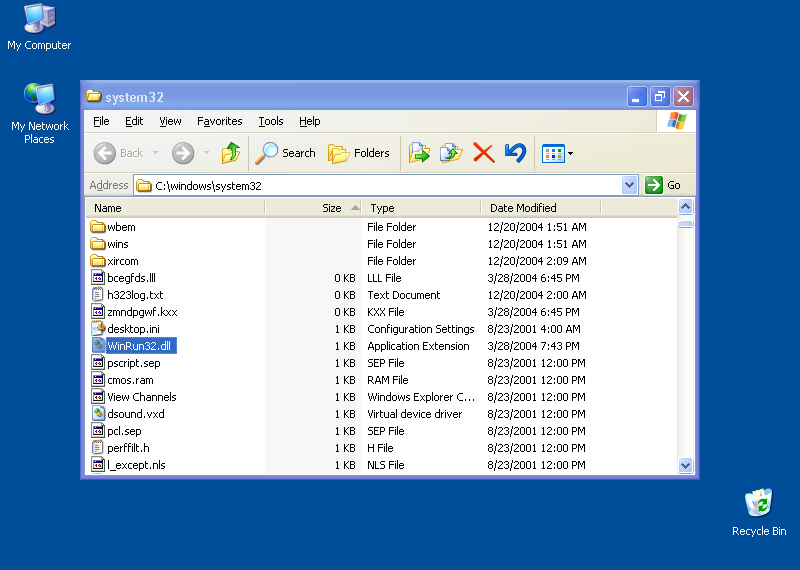Expand the Address bar dropdown
The height and width of the screenshot is (570, 800).
tap(630, 185)
